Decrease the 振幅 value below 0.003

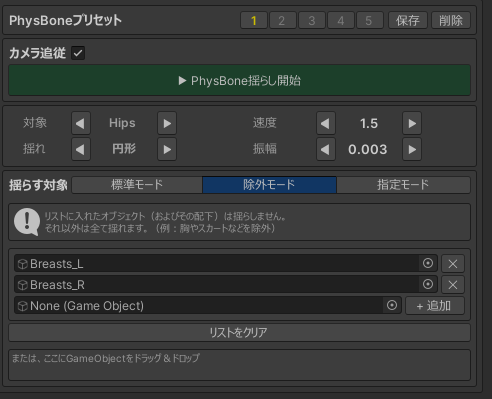tap(326, 149)
